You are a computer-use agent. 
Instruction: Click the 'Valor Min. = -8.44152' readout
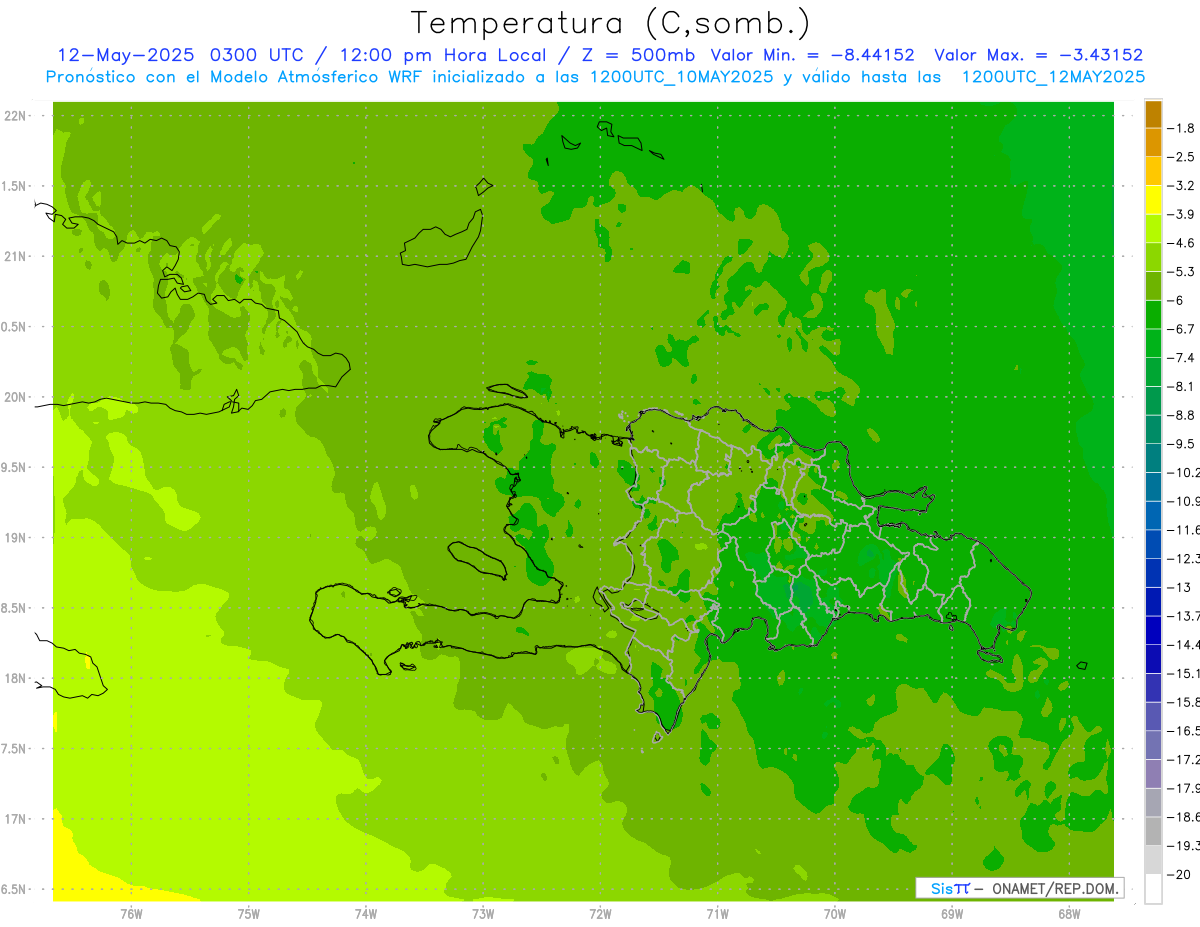click(x=812, y=55)
